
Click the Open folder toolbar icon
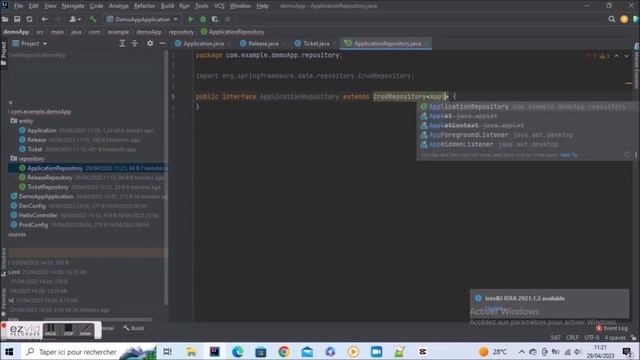pos(5,19)
